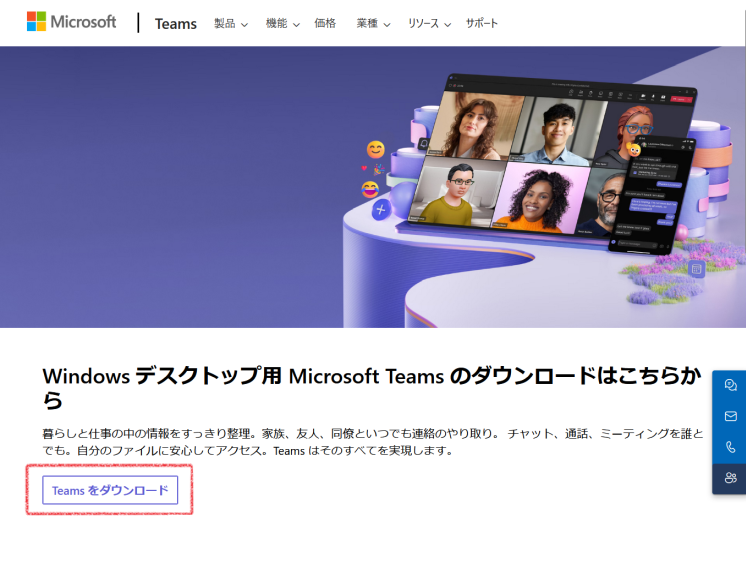Viewport: 746px width, 569px height.
Task: Click the phone call icon in side panel
Action: point(730,447)
